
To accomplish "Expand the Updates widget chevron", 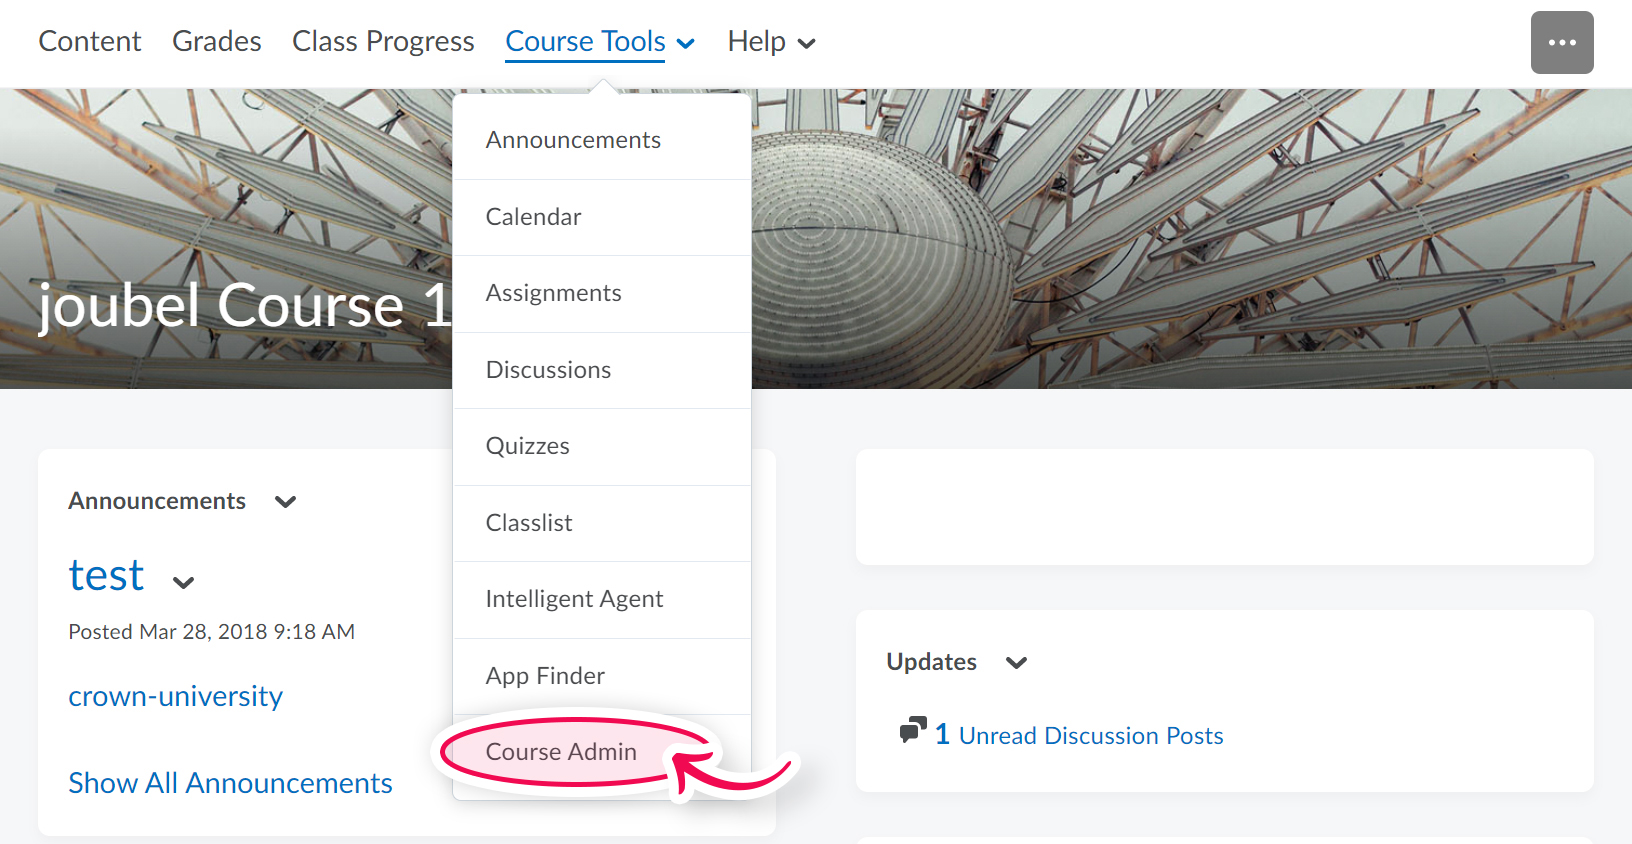I will click(x=1016, y=663).
